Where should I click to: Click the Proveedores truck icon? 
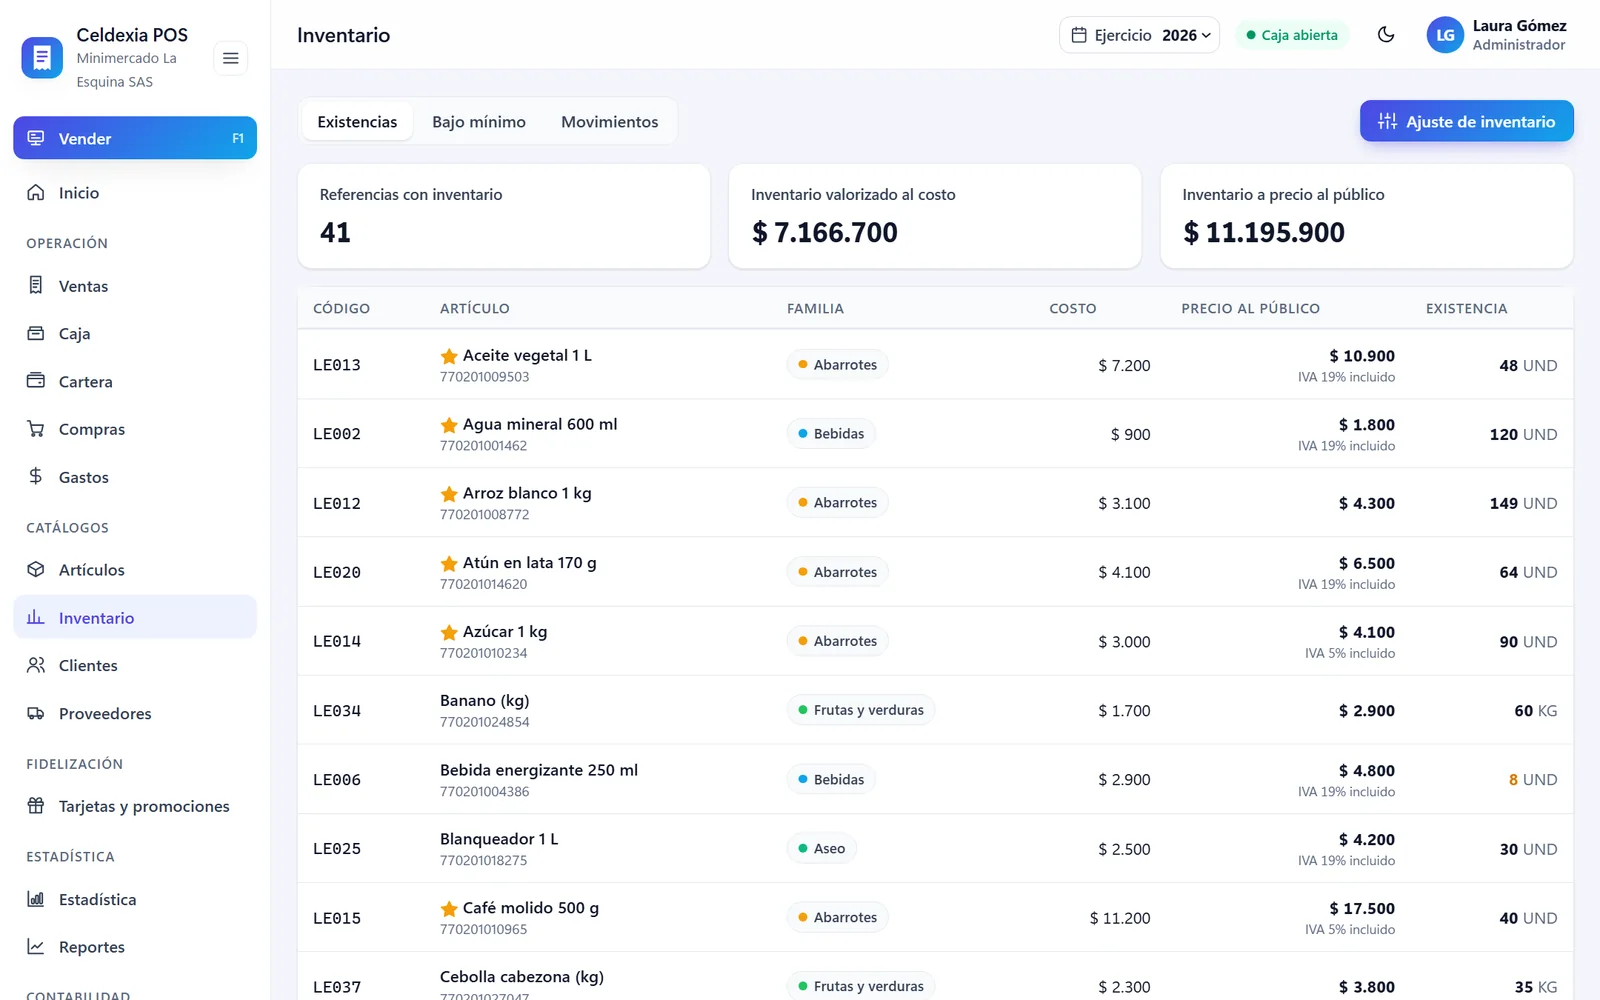(36, 713)
